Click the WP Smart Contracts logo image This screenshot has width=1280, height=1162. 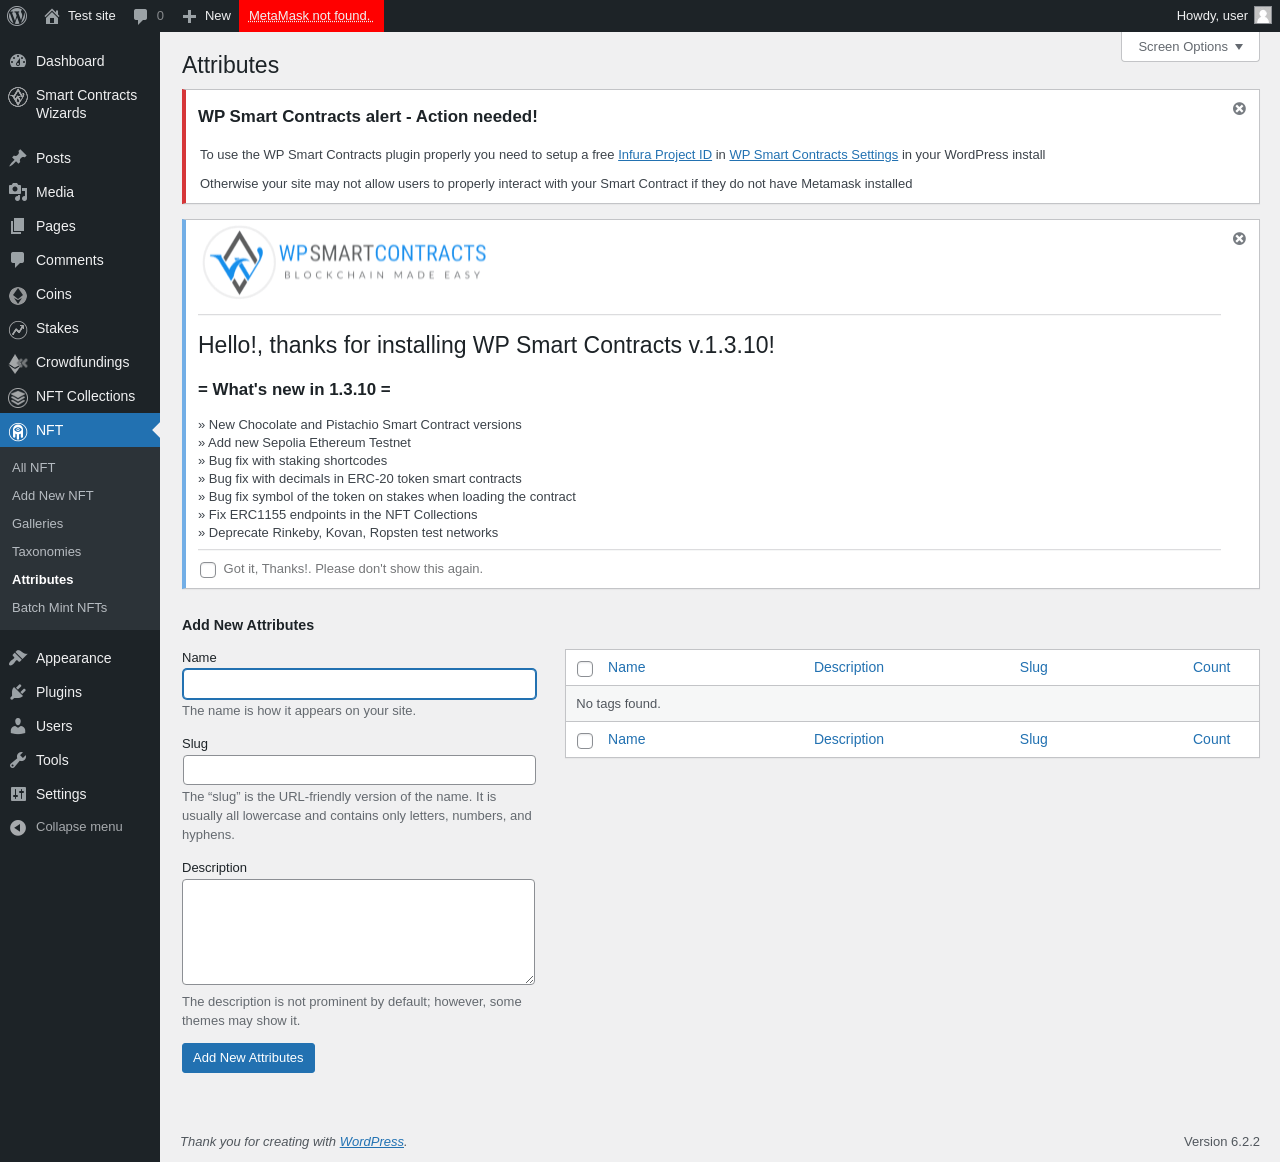pyautogui.click(x=345, y=262)
